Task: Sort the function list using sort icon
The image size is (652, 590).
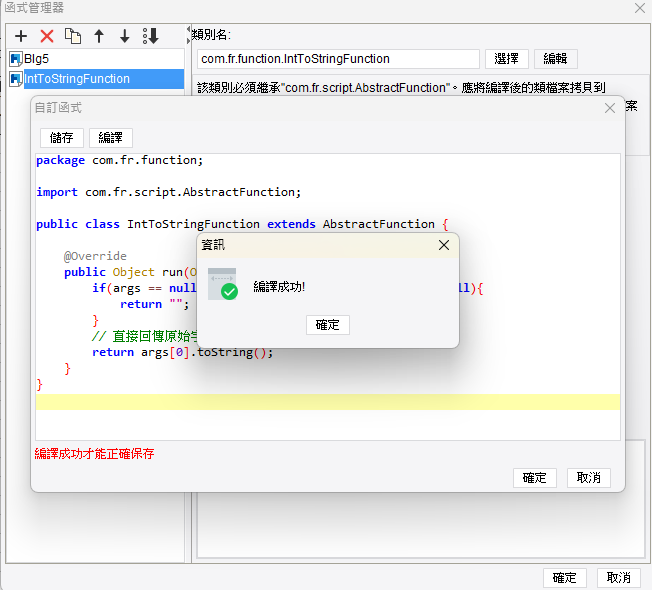Action: 151,36
